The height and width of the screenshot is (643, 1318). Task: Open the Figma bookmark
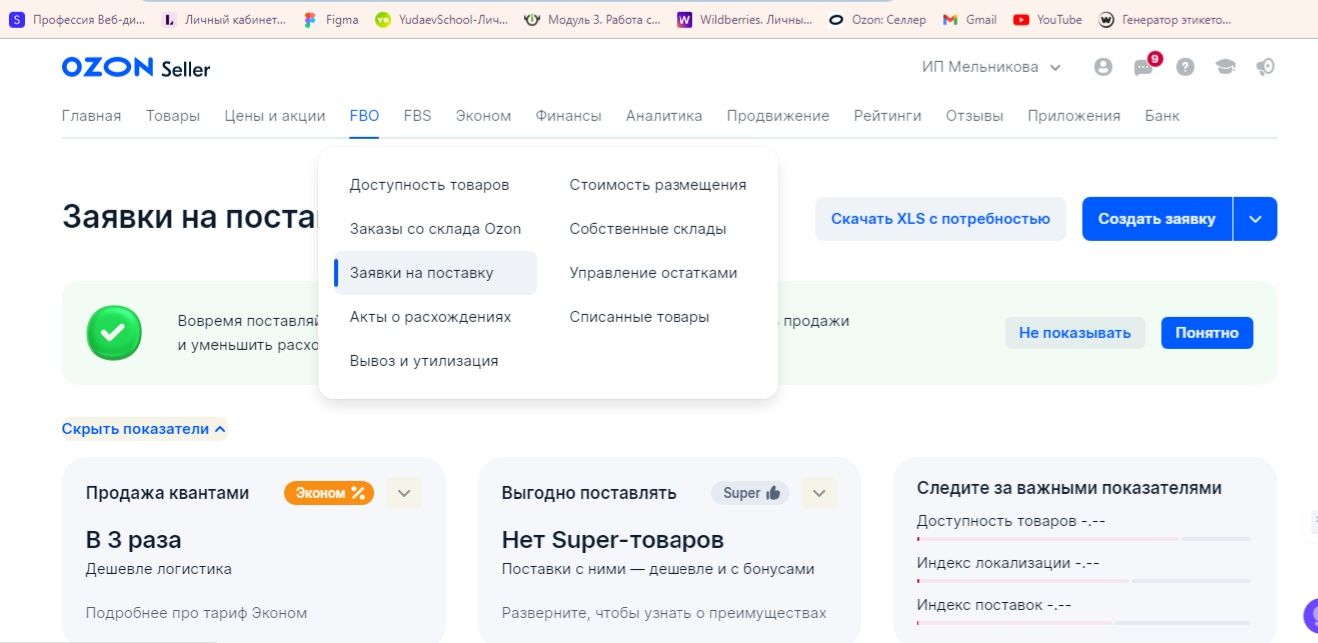coord(331,19)
